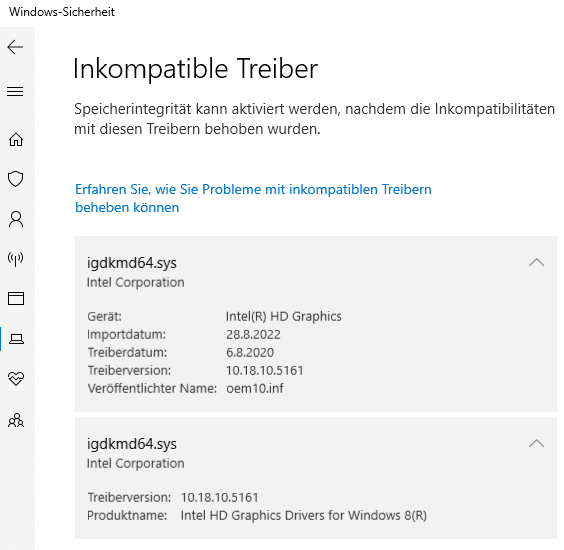Go to the Home (Startseite) page
564x550 pixels.
(16, 140)
